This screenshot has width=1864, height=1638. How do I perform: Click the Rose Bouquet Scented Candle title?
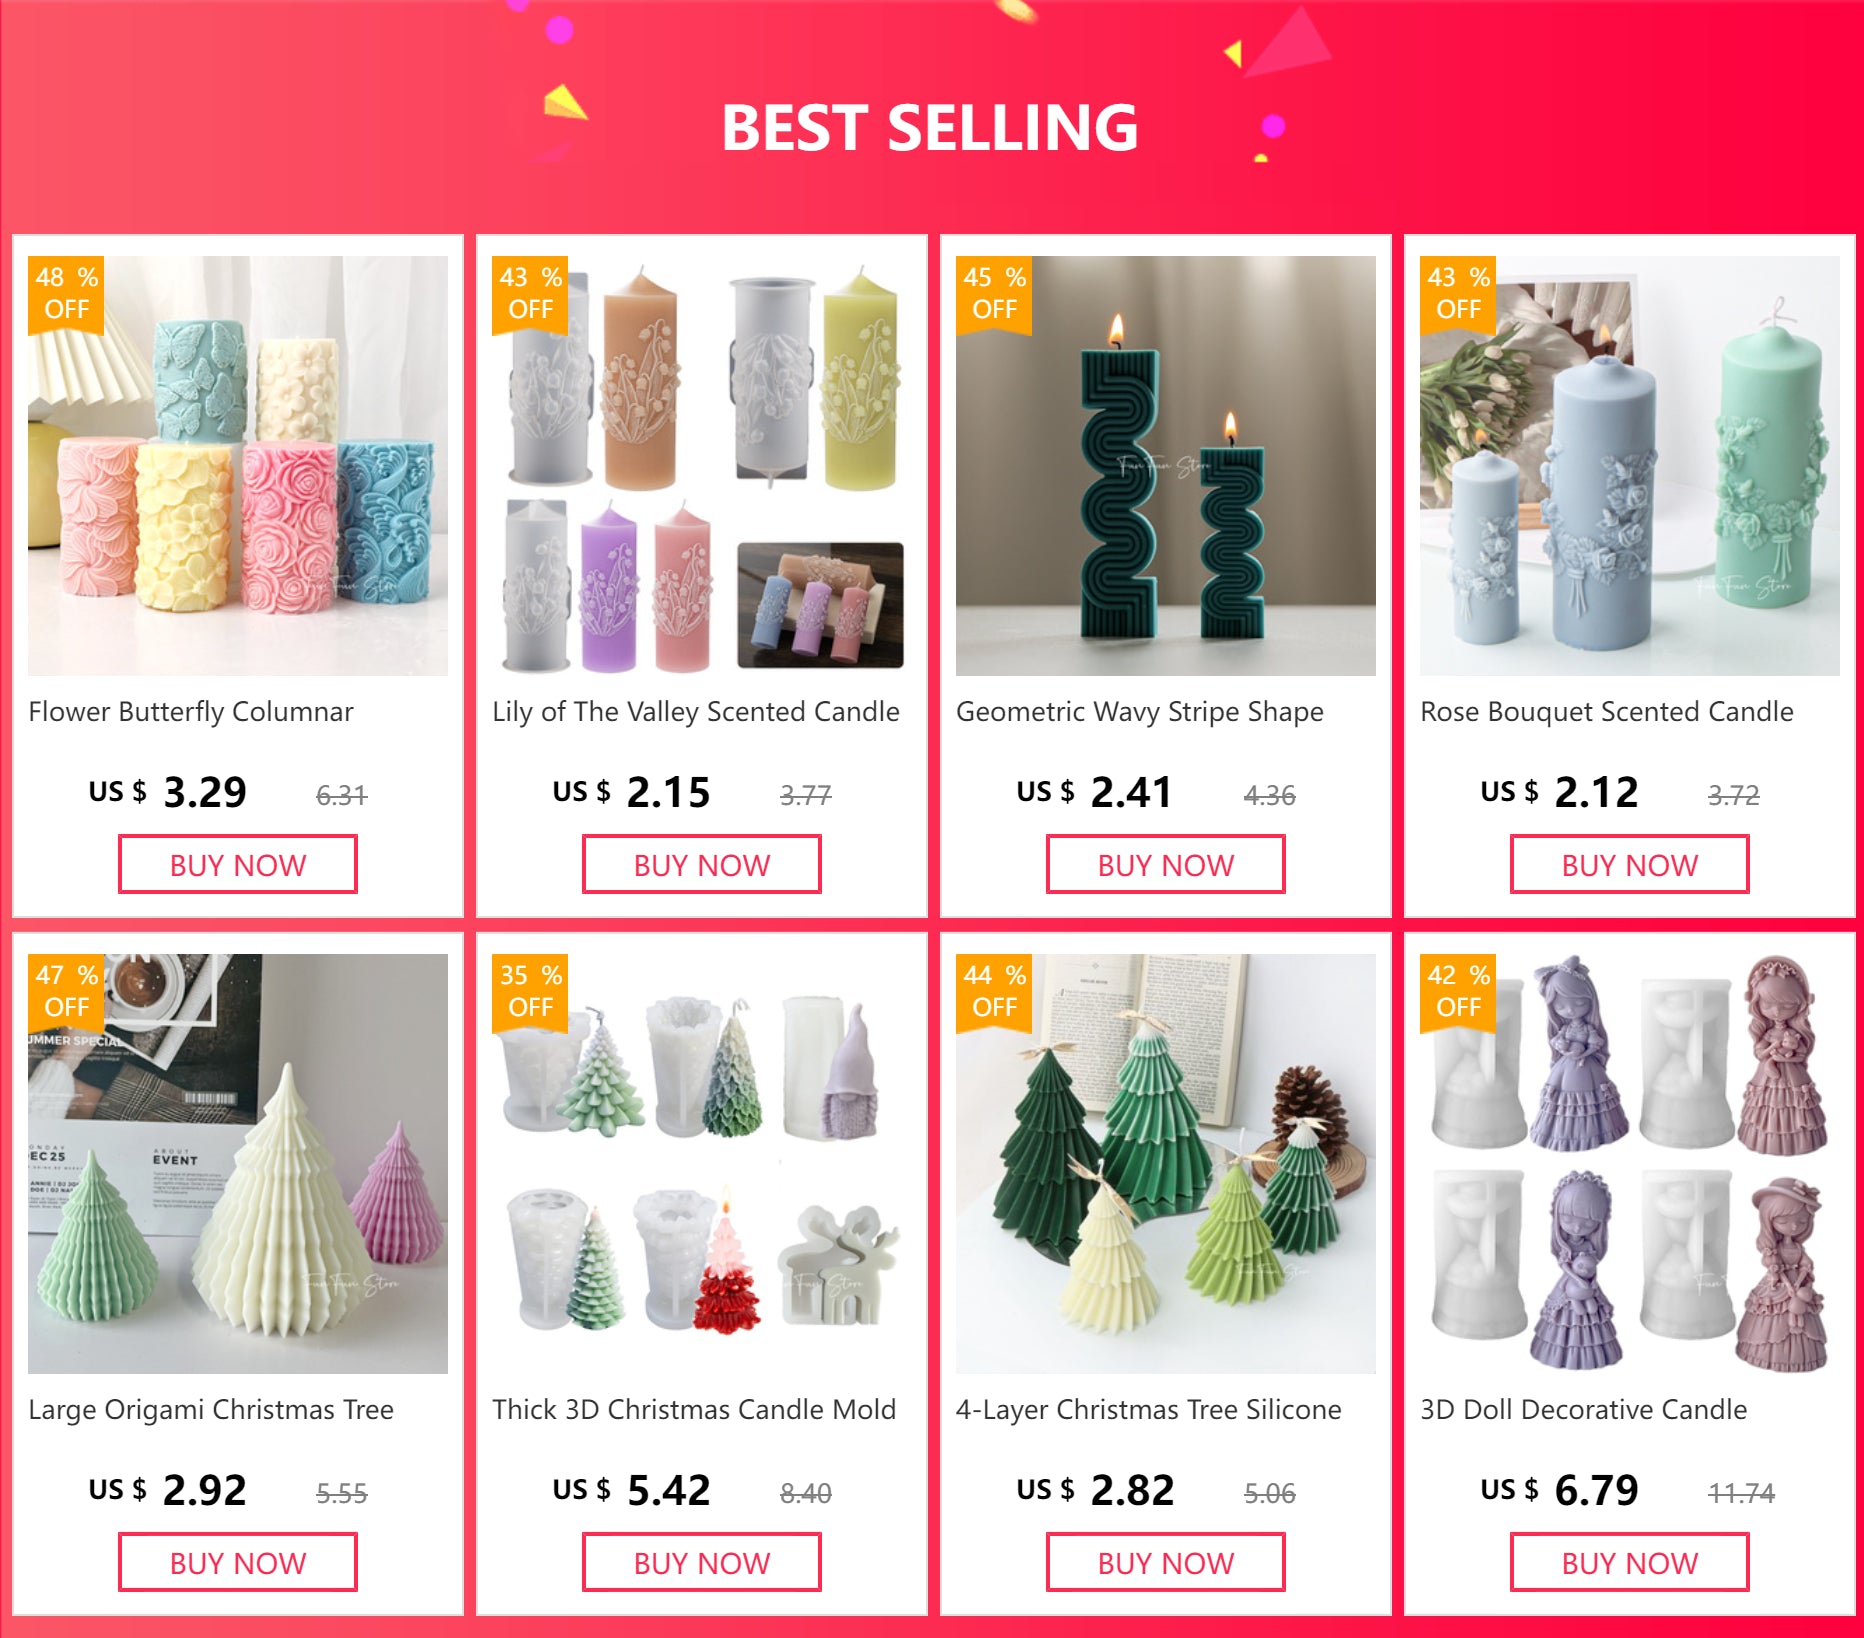1607,712
